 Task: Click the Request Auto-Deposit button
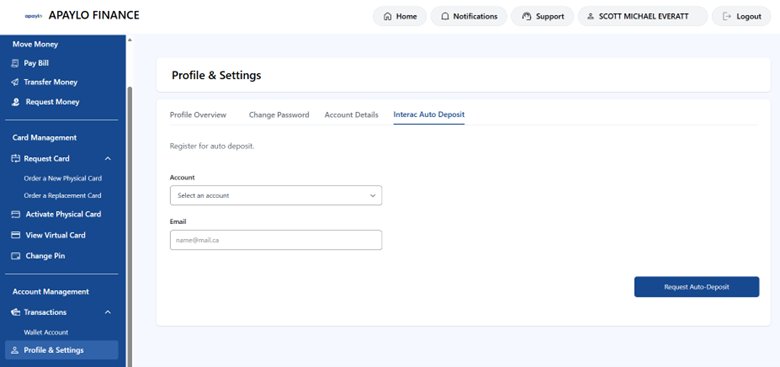coord(696,287)
